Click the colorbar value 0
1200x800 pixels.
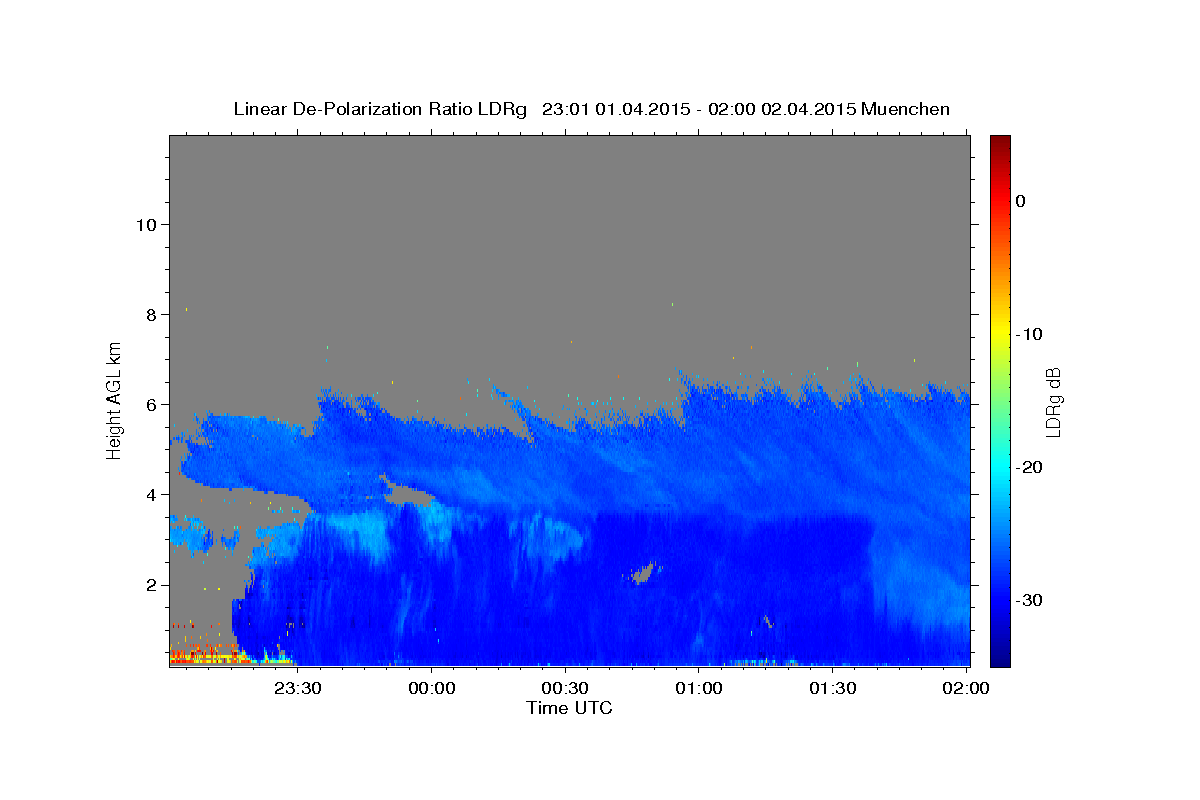coord(1021,201)
